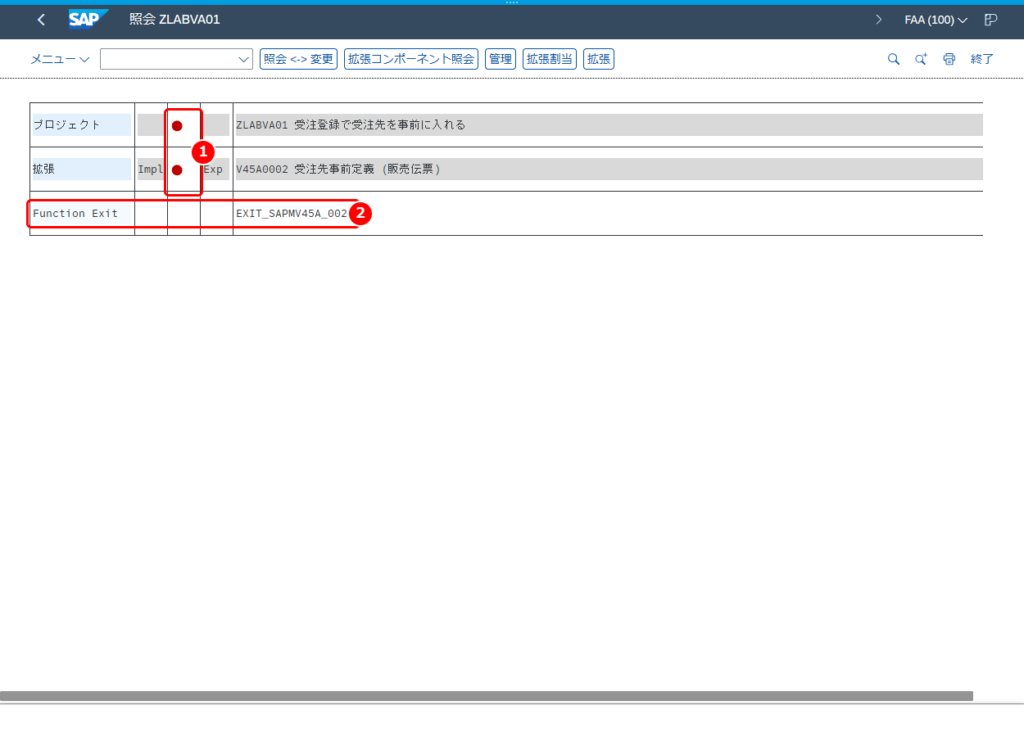Screen dimensions: 1024x737
Task: Click the find next magnifier icon
Action: tap(921, 59)
